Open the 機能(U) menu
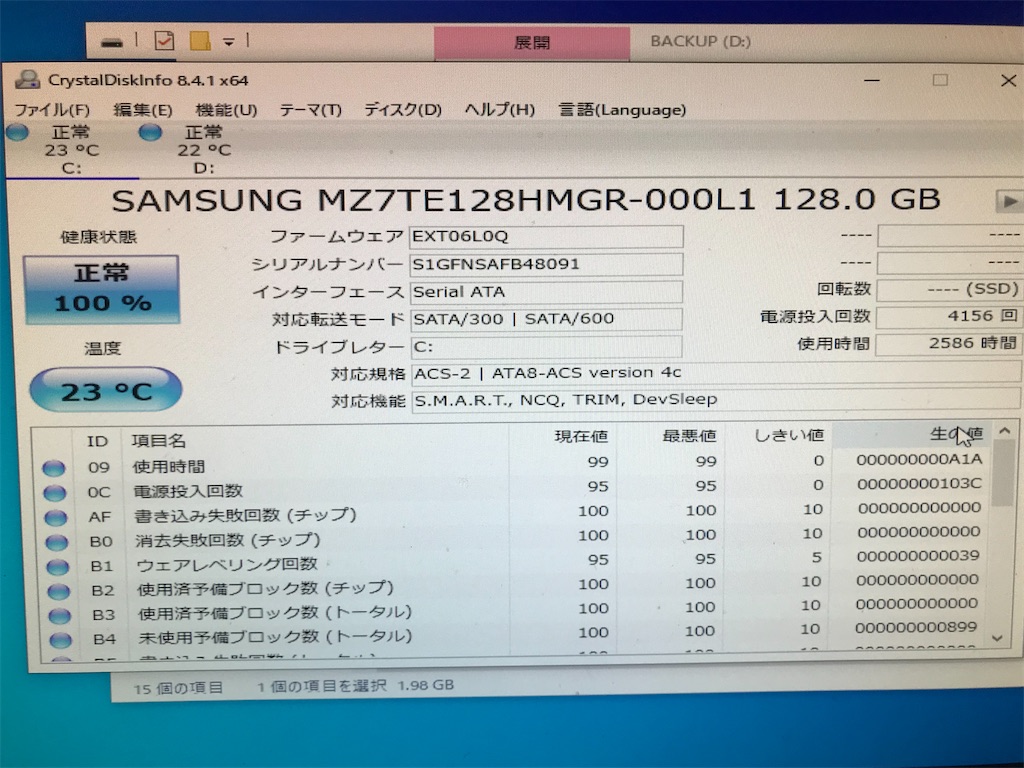Viewport: 1024px width, 768px height. (226, 109)
